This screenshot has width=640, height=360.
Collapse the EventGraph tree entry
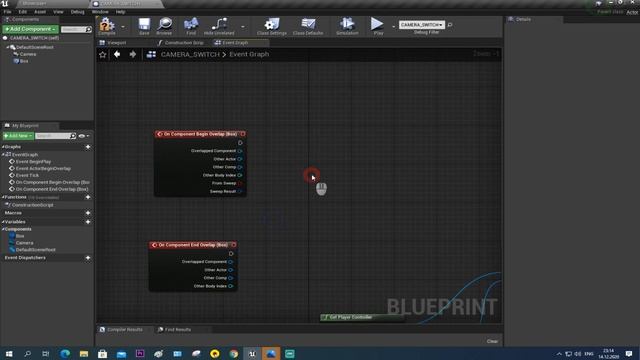pyautogui.click(x=4, y=155)
